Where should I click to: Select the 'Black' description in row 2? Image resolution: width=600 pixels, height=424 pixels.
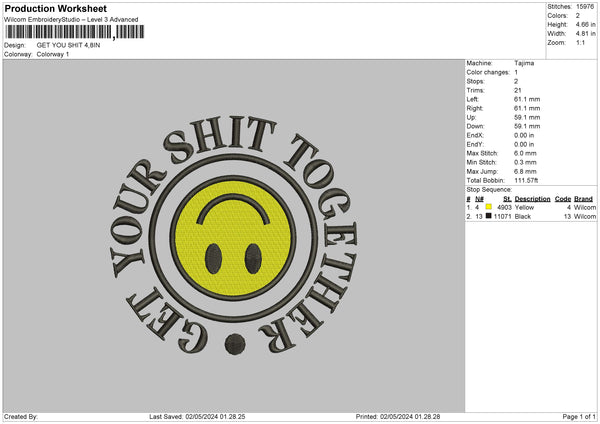click(523, 217)
